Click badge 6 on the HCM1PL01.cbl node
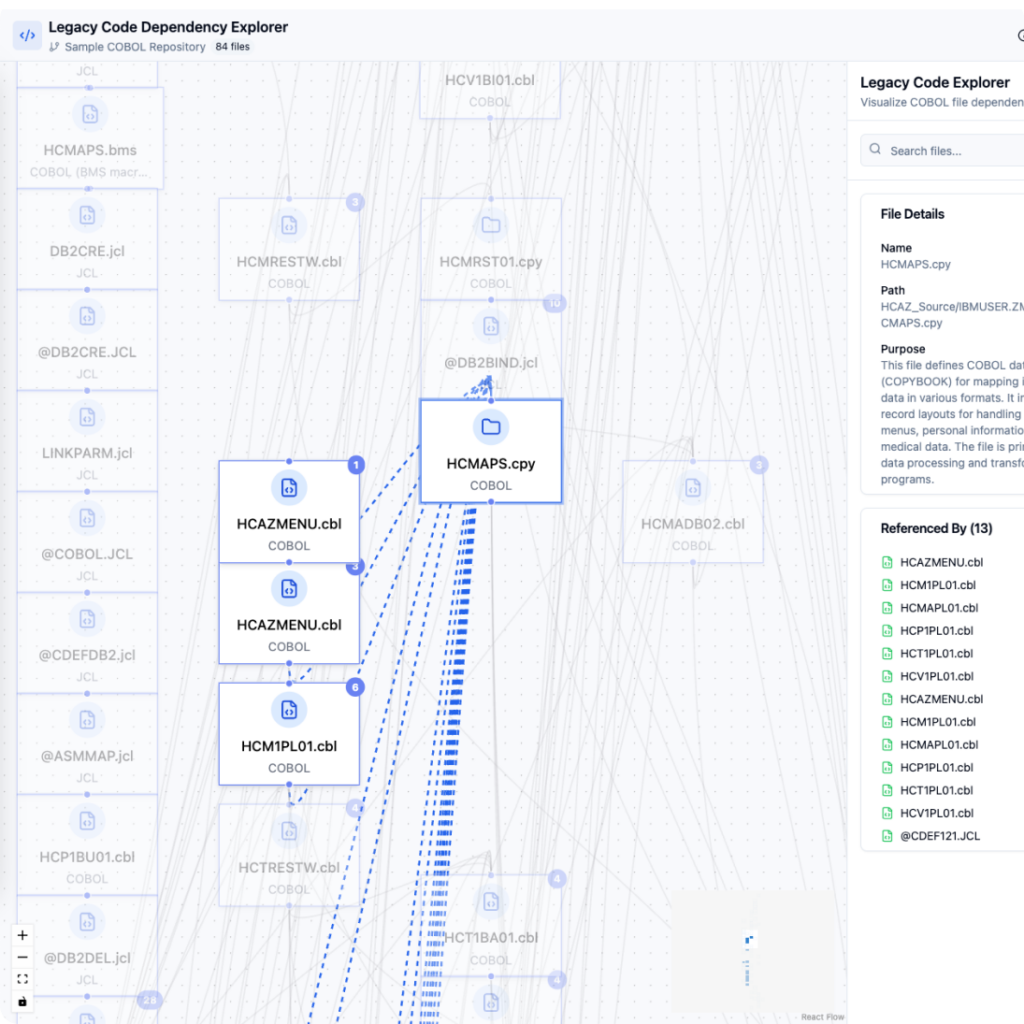This screenshot has width=1024, height=1024. point(355,687)
